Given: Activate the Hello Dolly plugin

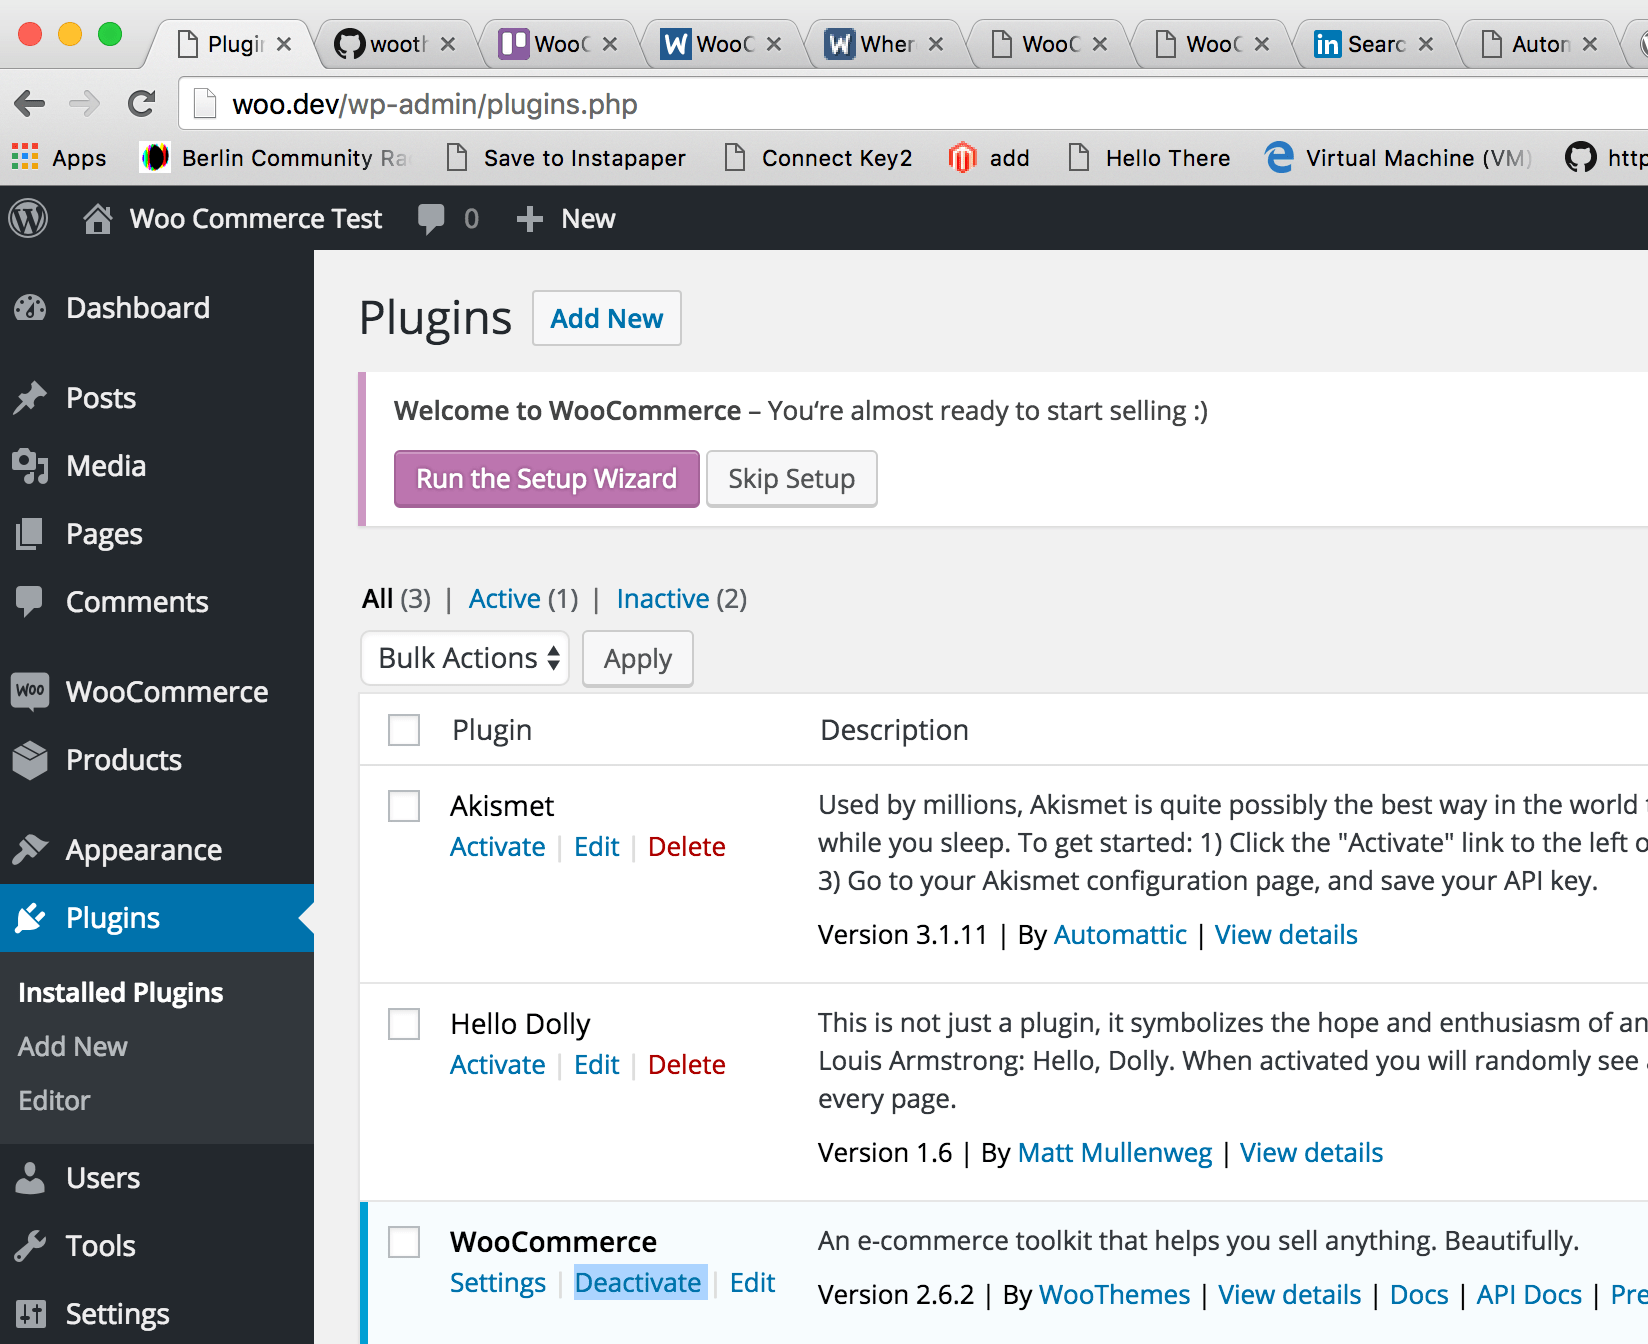Looking at the screenshot, I should click(498, 1065).
